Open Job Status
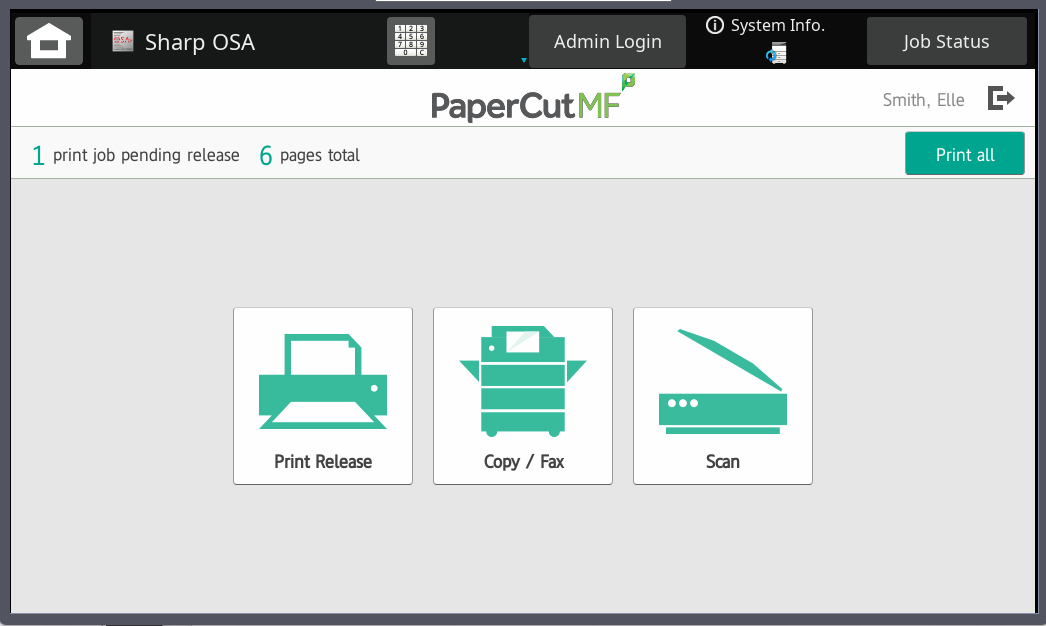This screenshot has height=626, width=1046. click(947, 41)
